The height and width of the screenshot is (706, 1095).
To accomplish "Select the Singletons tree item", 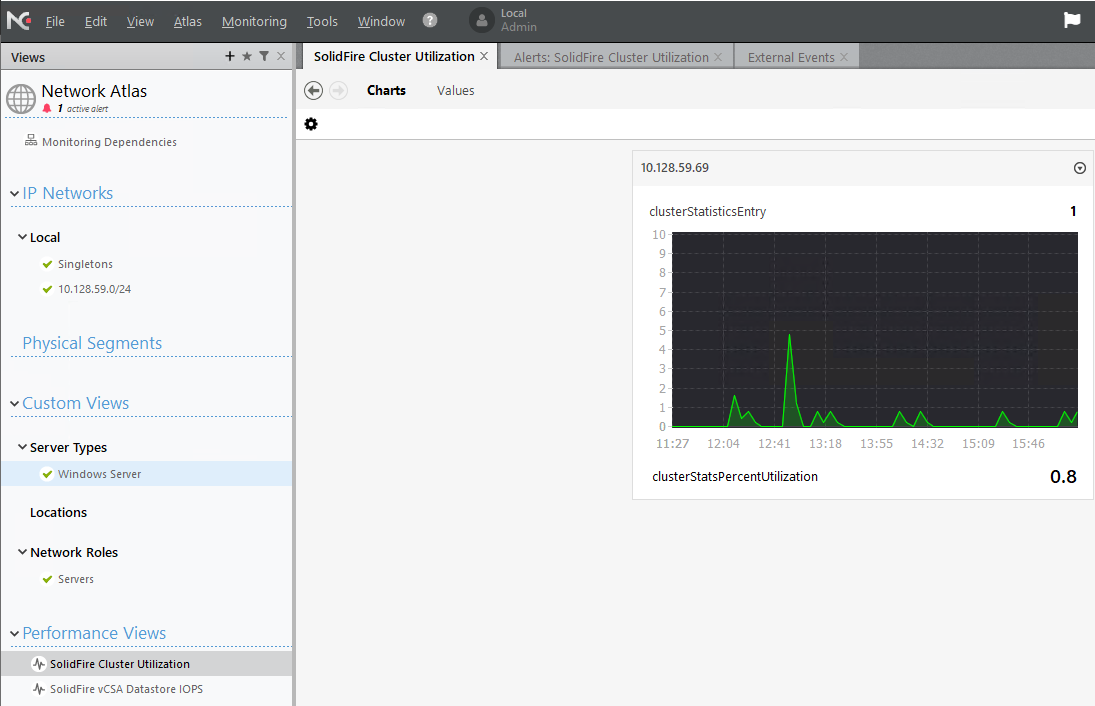I will point(85,264).
